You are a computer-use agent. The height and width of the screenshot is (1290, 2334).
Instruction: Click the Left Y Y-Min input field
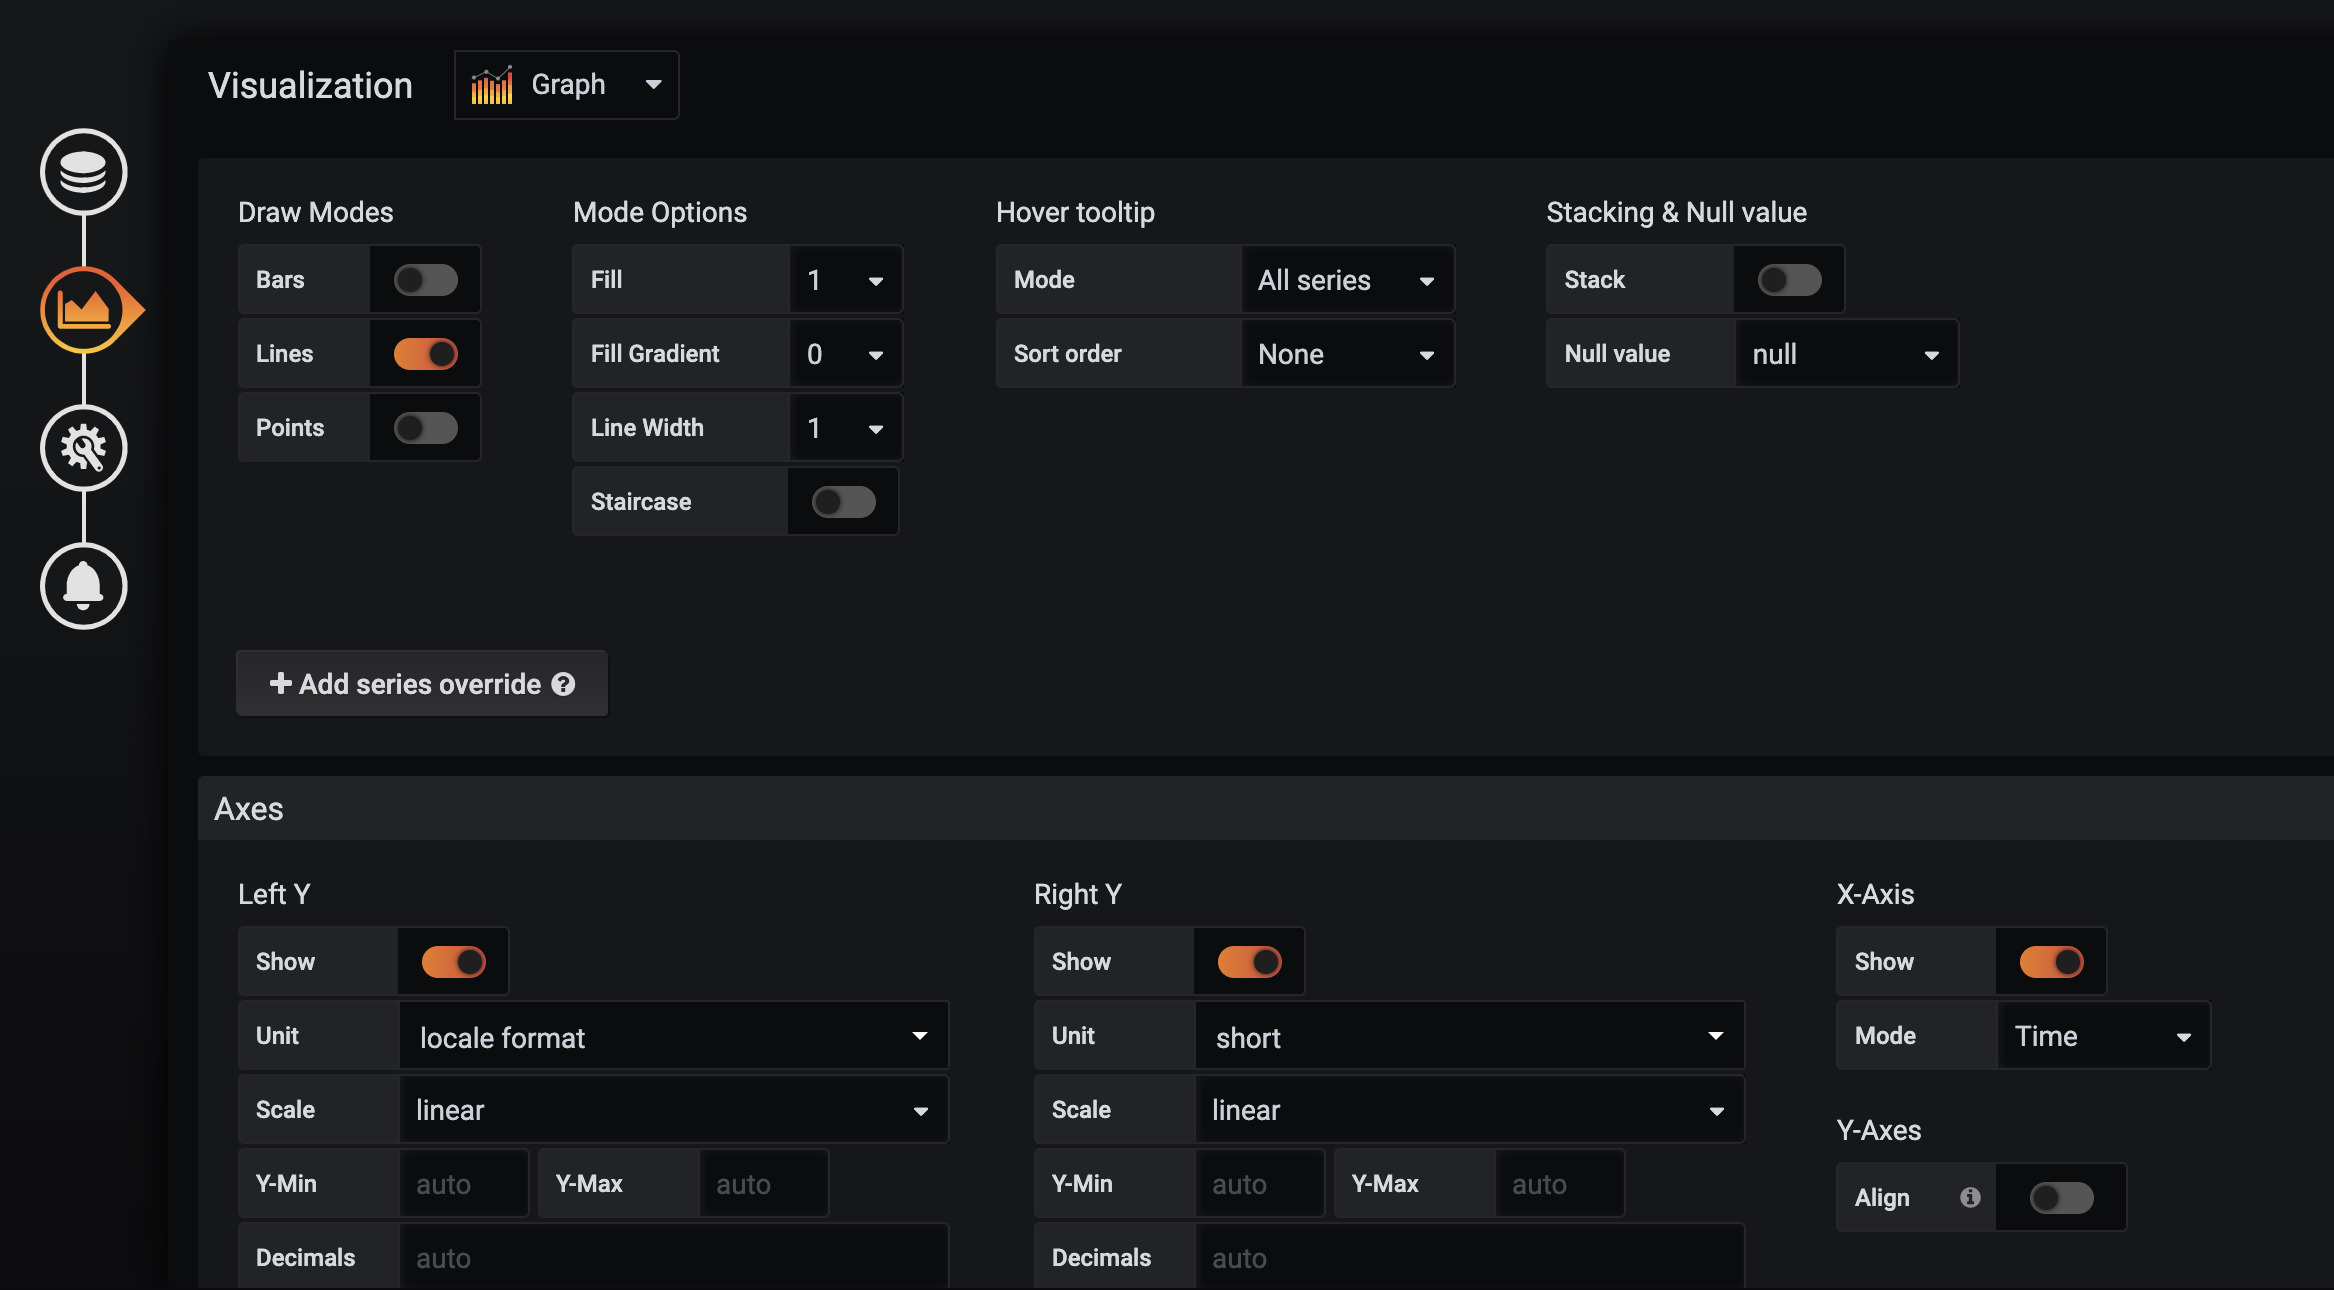click(x=463, y=1184)
